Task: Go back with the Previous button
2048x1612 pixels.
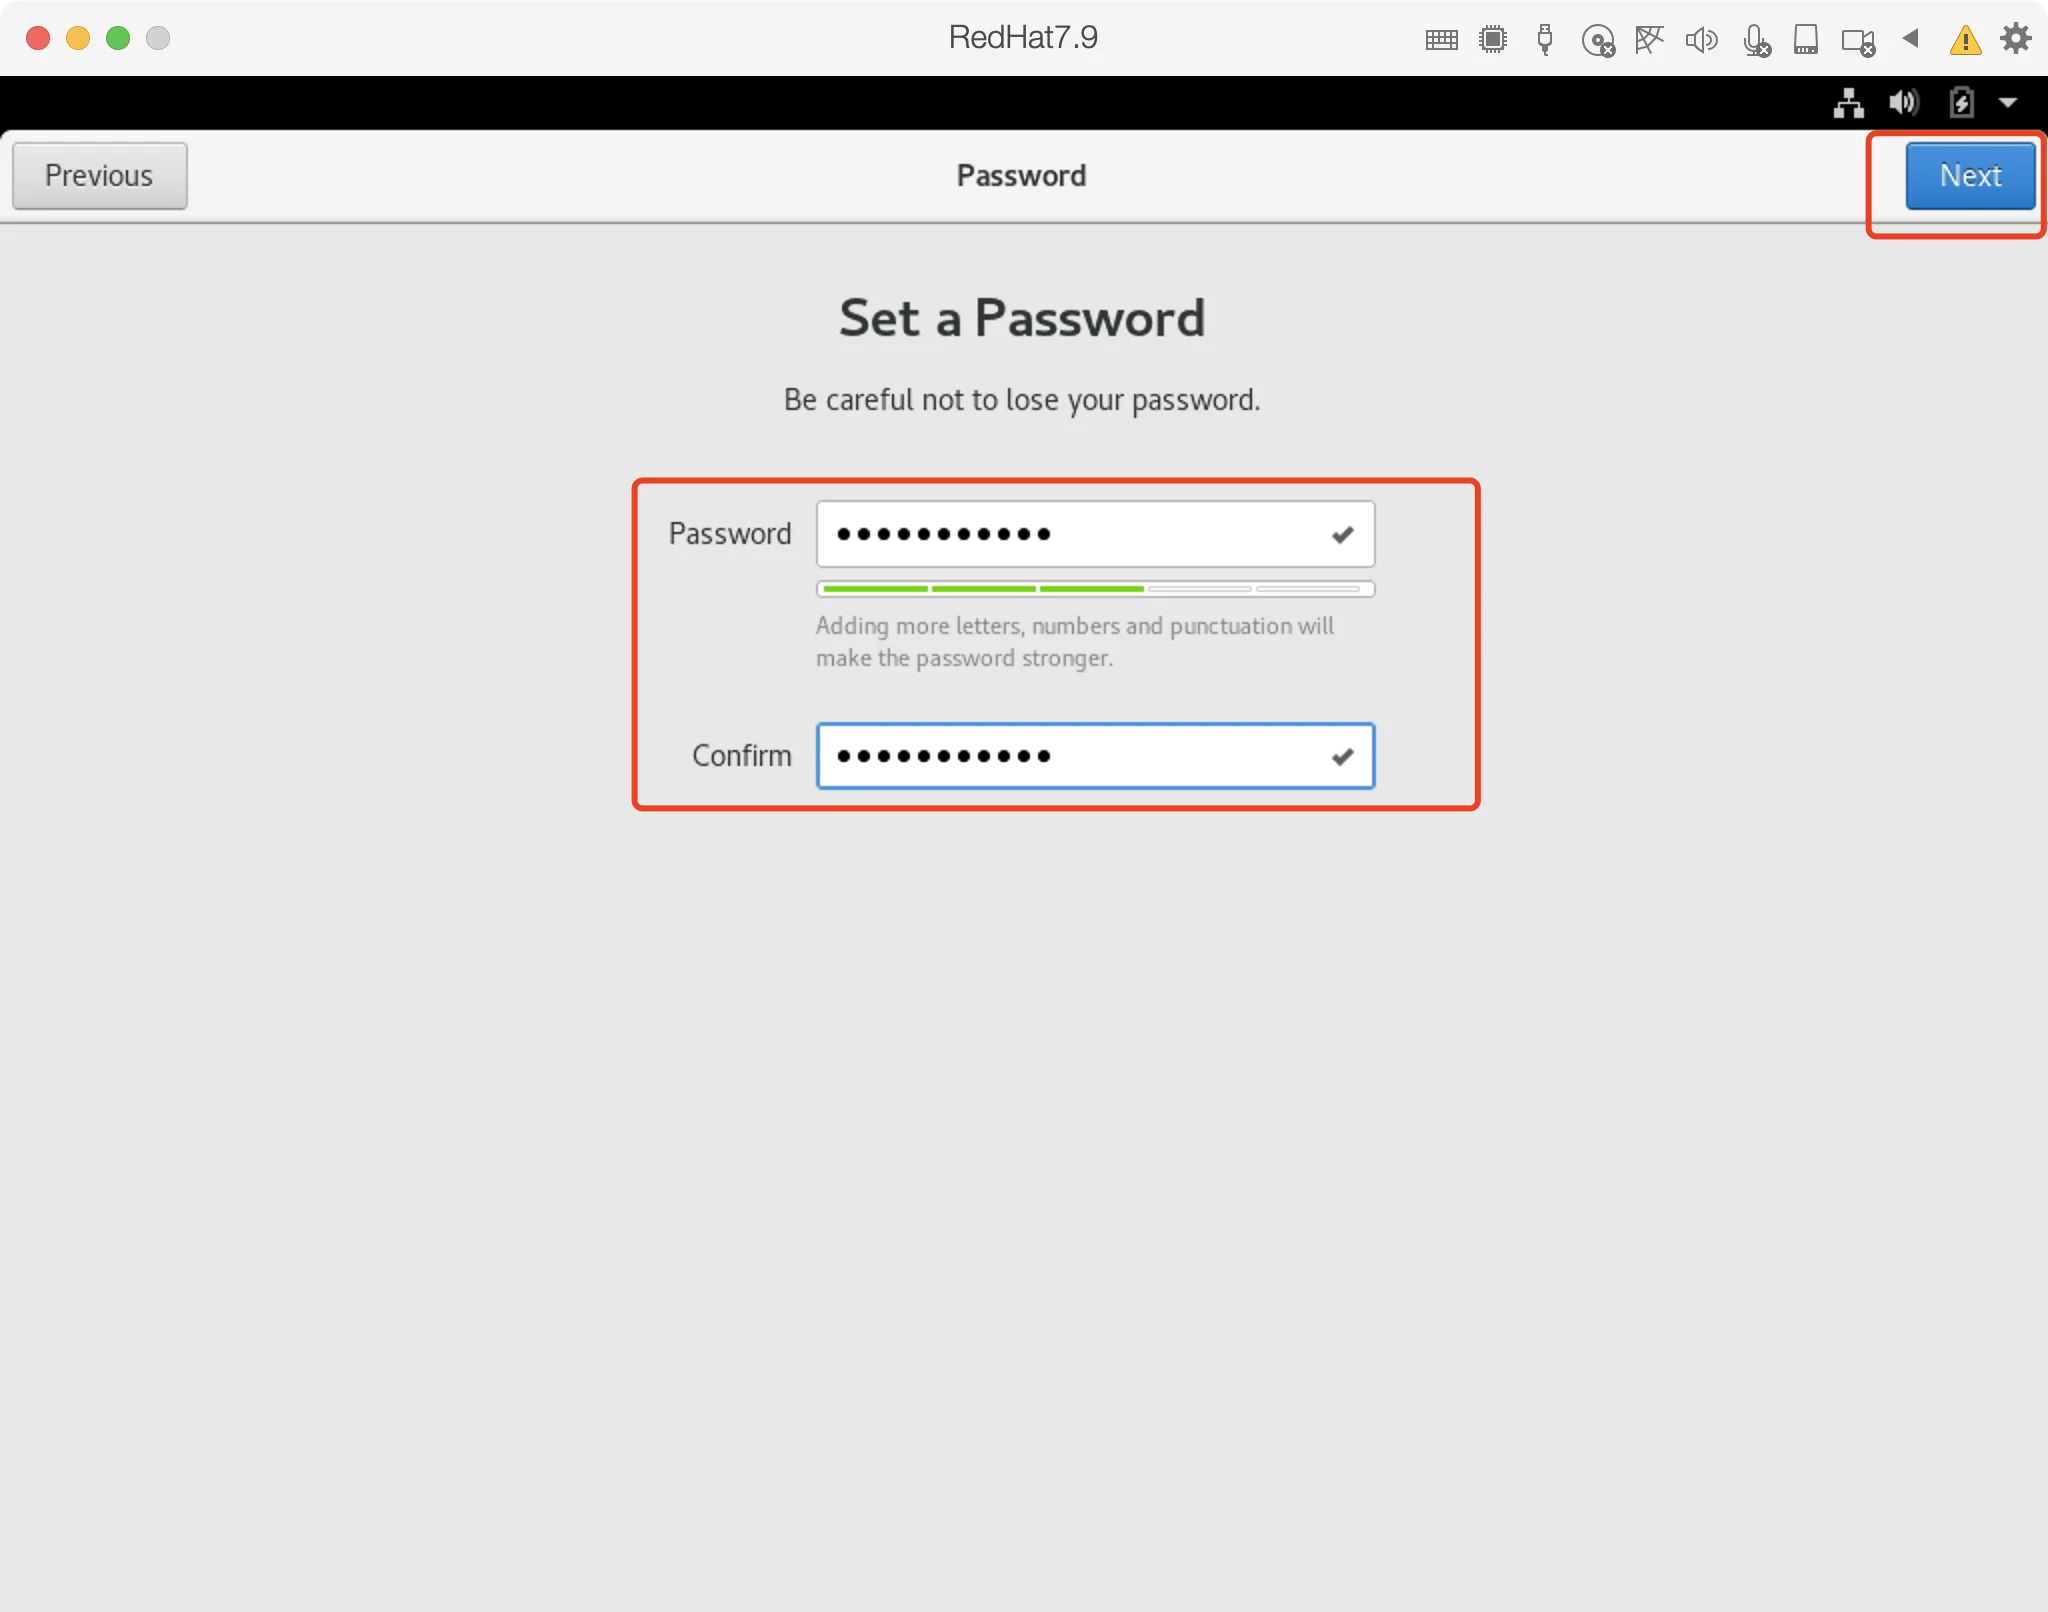Action: click(99, 176)
